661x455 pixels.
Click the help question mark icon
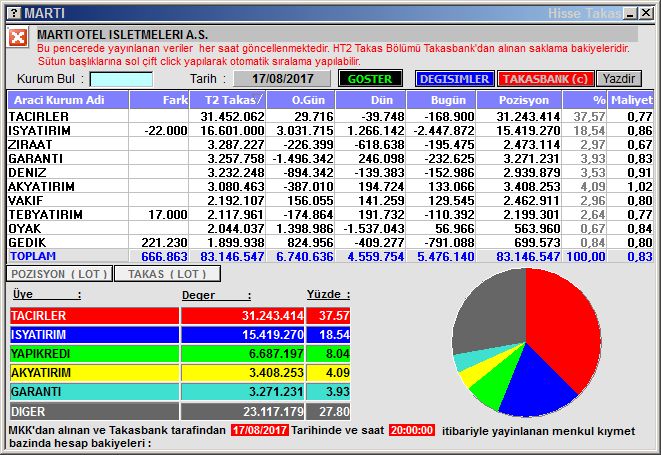(14, 13)
